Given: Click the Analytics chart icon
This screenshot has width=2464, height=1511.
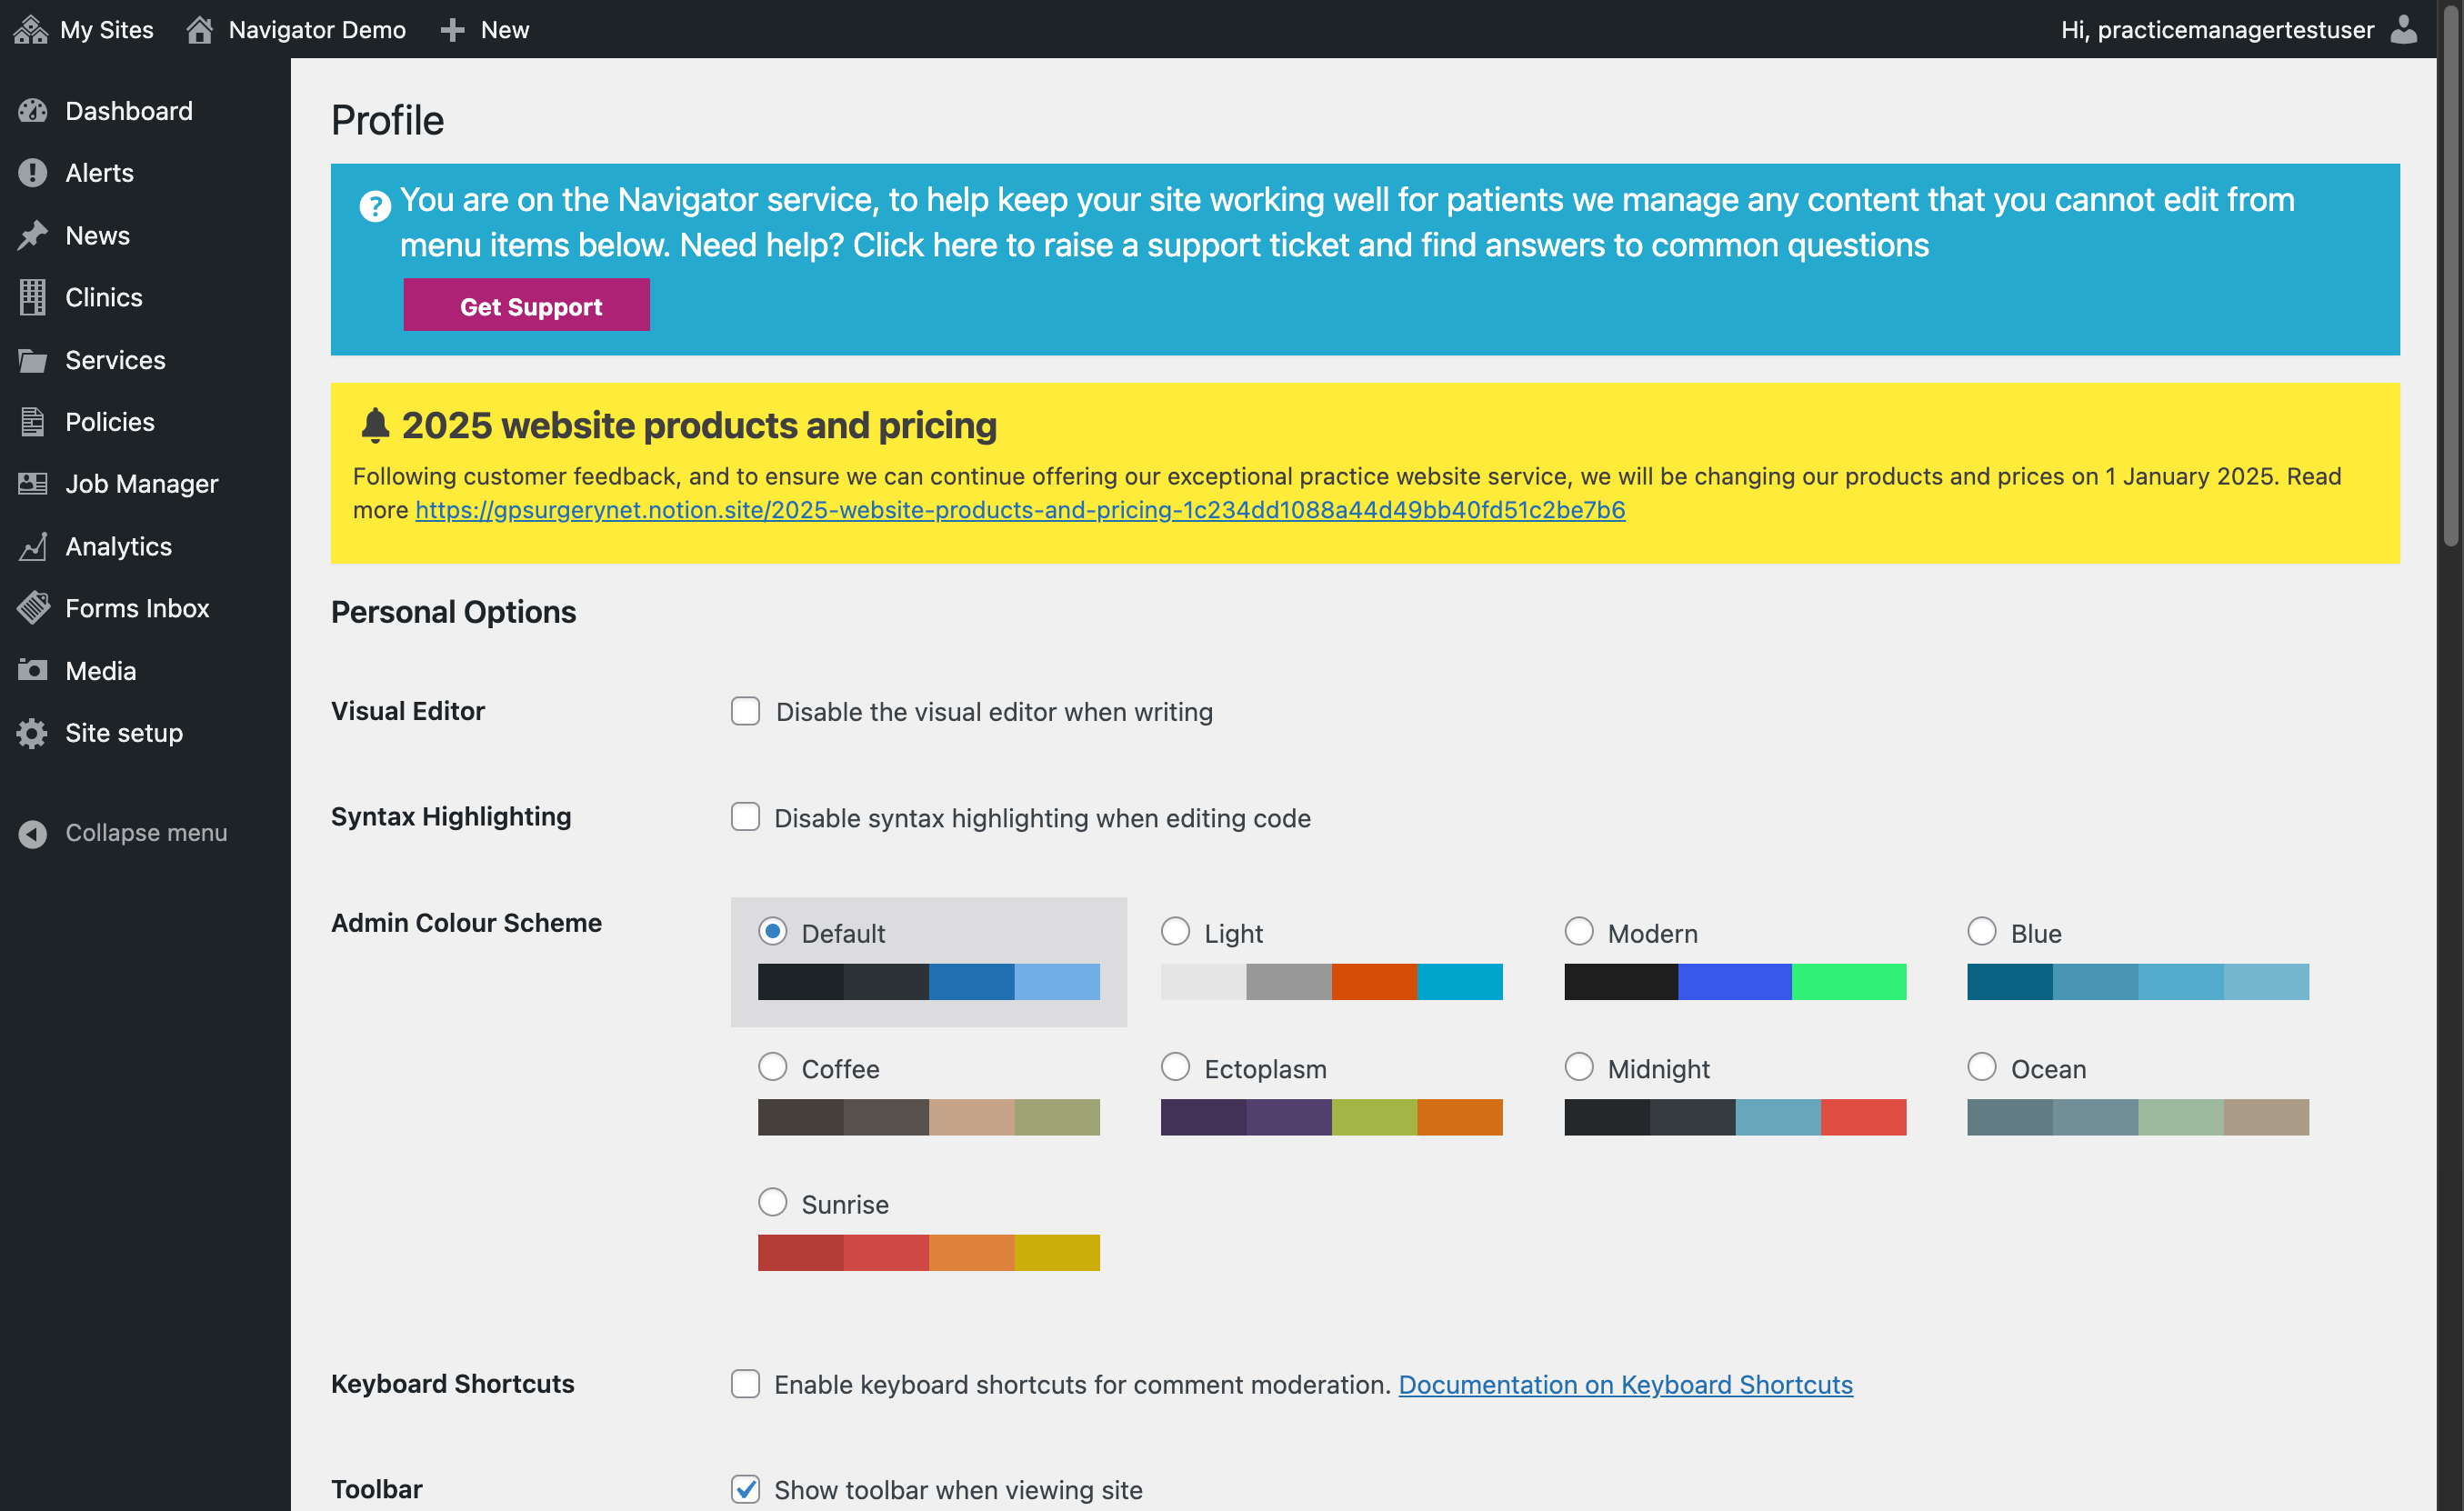Looking at the screenshot, I should coord(32,546).
